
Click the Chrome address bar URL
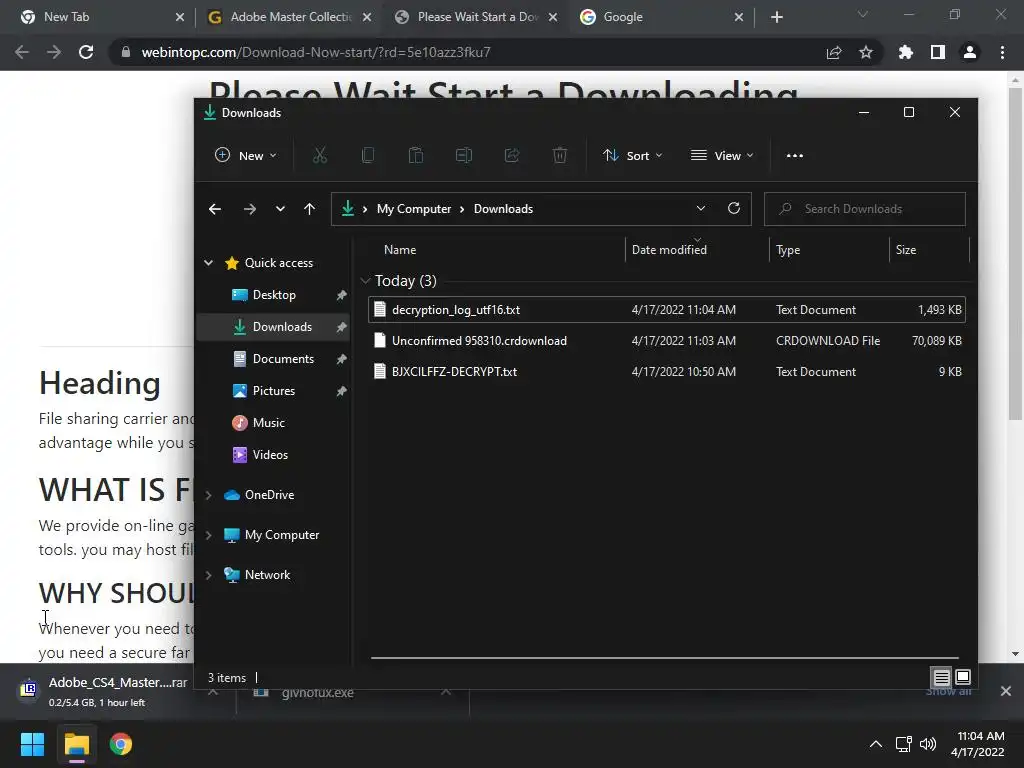(x=316, y=52)
